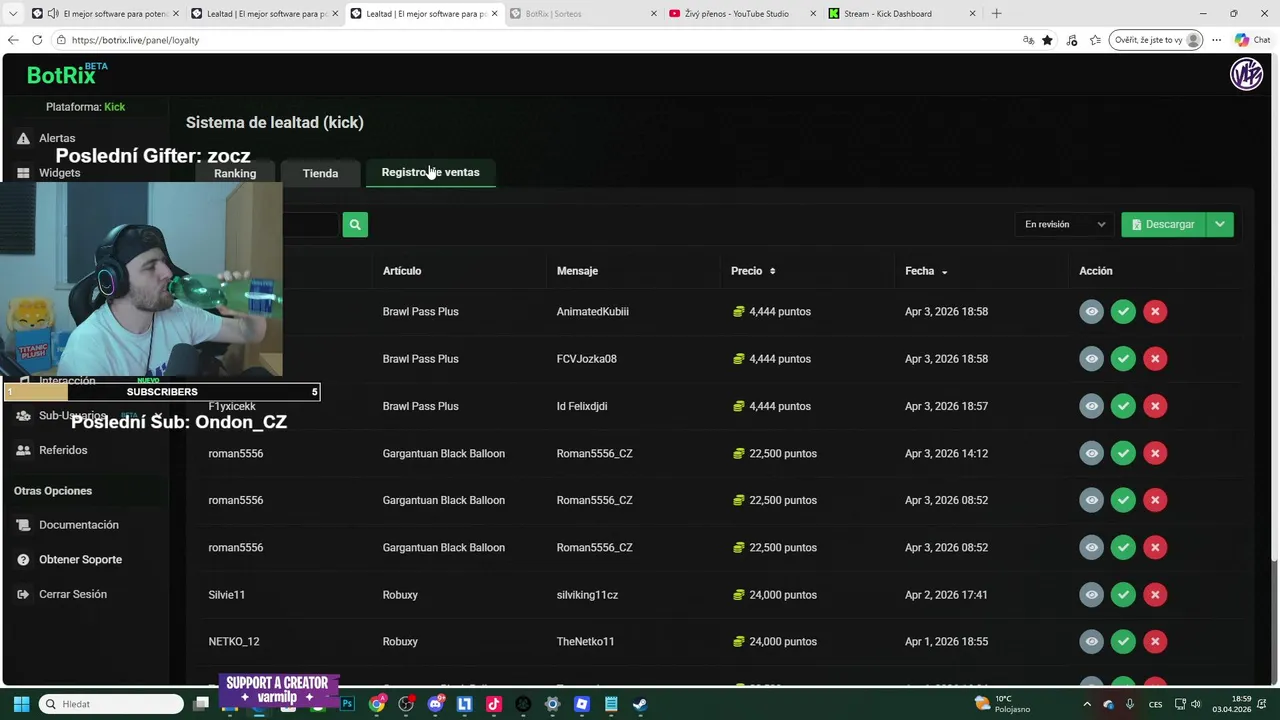
Task: Approve the silviking11cz Robux sale
Action: pos(1123,595)
